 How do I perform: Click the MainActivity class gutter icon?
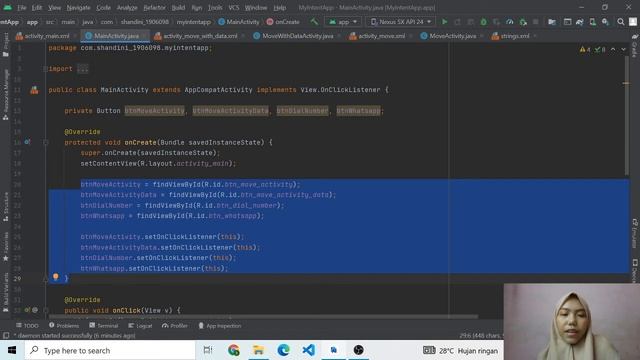coord(34,90)
